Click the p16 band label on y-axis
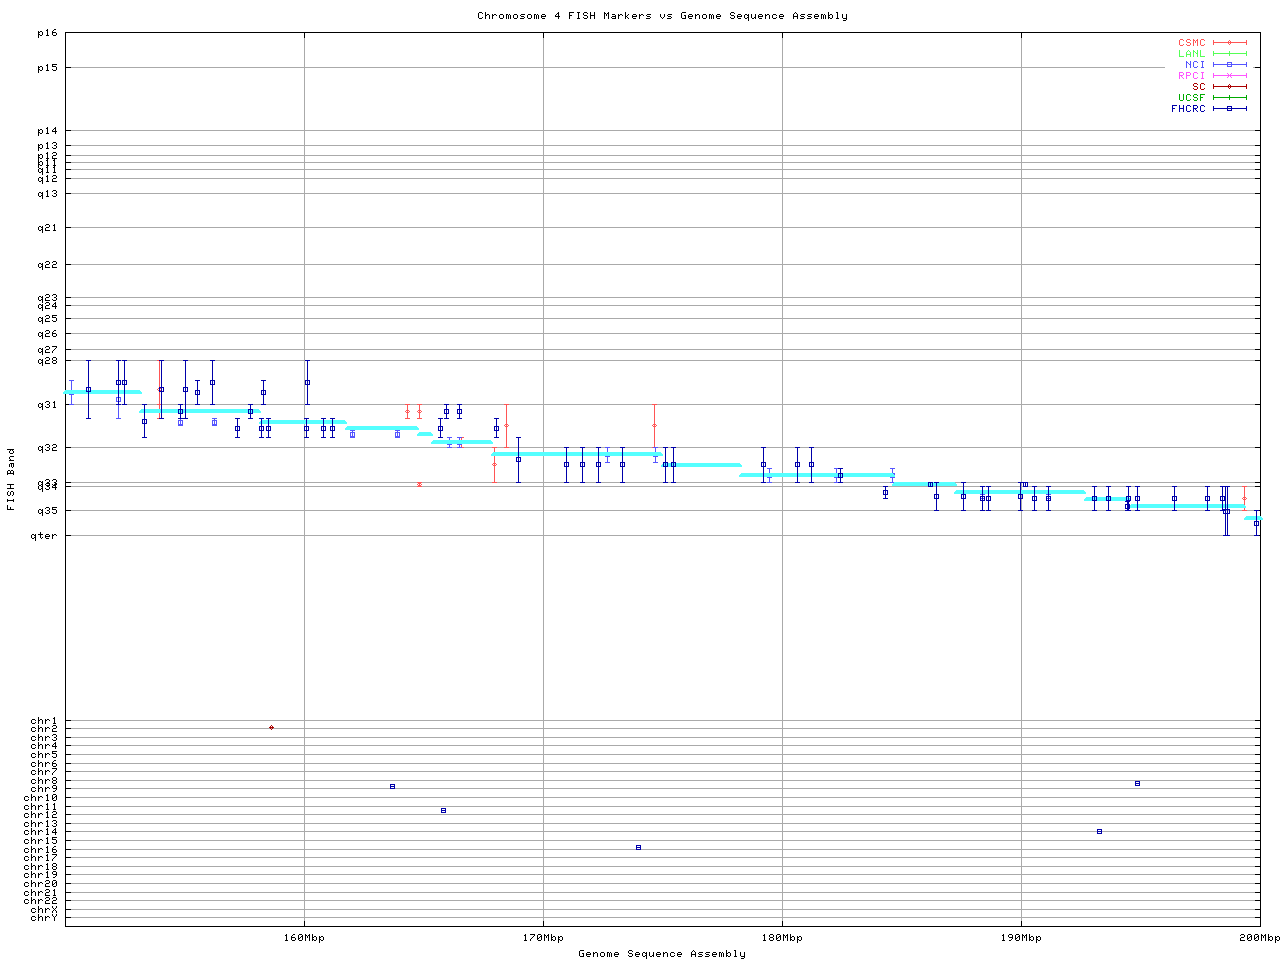The image size is (1280, 960). (x=47, y=34)
